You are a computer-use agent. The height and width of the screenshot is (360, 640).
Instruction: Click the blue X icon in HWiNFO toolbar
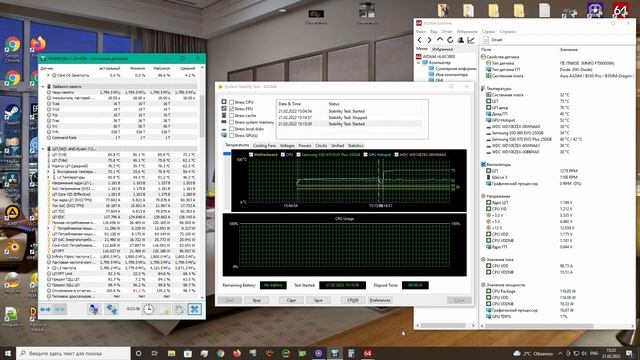pos(195,309)
